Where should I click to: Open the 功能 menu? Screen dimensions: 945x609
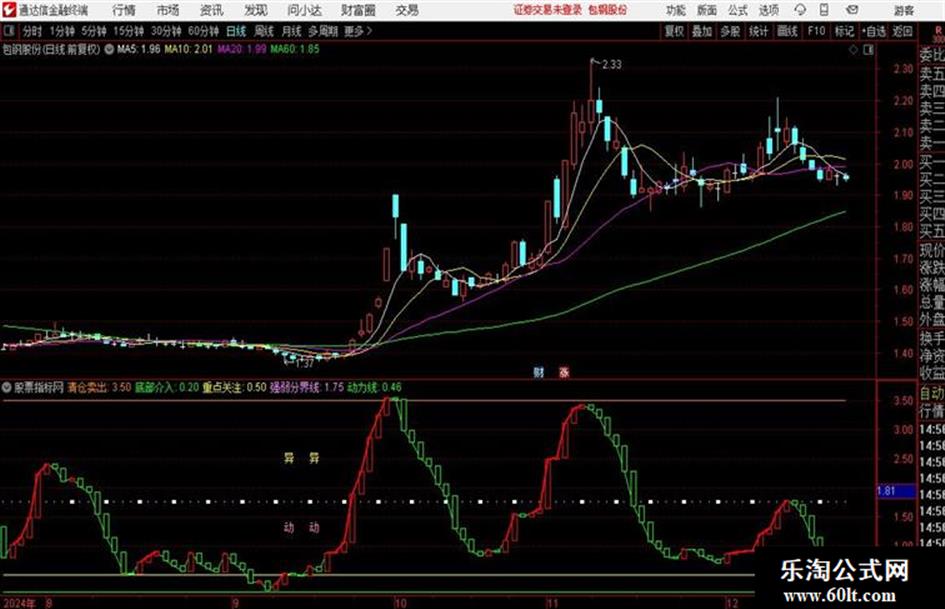click(676, 10)
